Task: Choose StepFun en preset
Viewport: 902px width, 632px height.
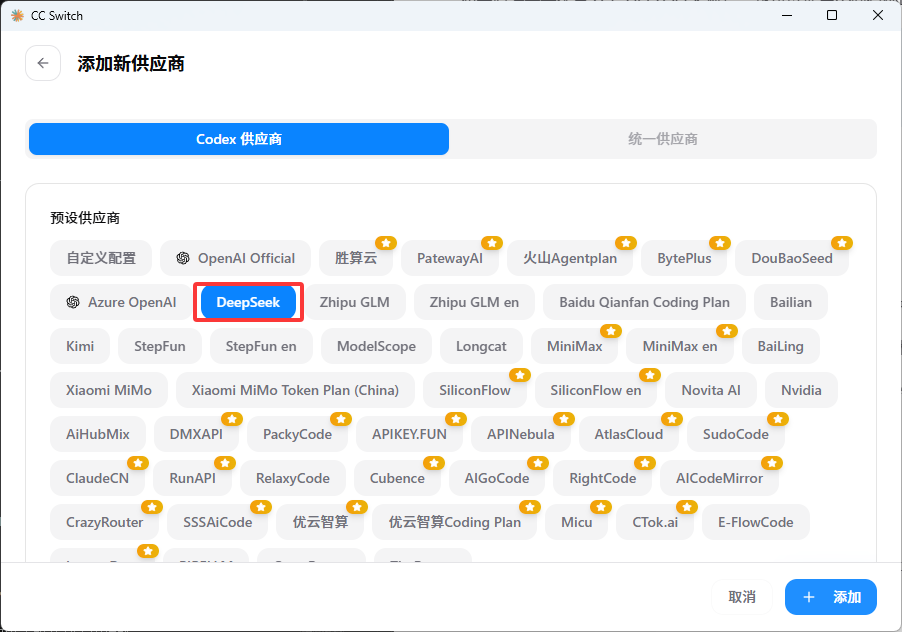Action: pos(261,346)
